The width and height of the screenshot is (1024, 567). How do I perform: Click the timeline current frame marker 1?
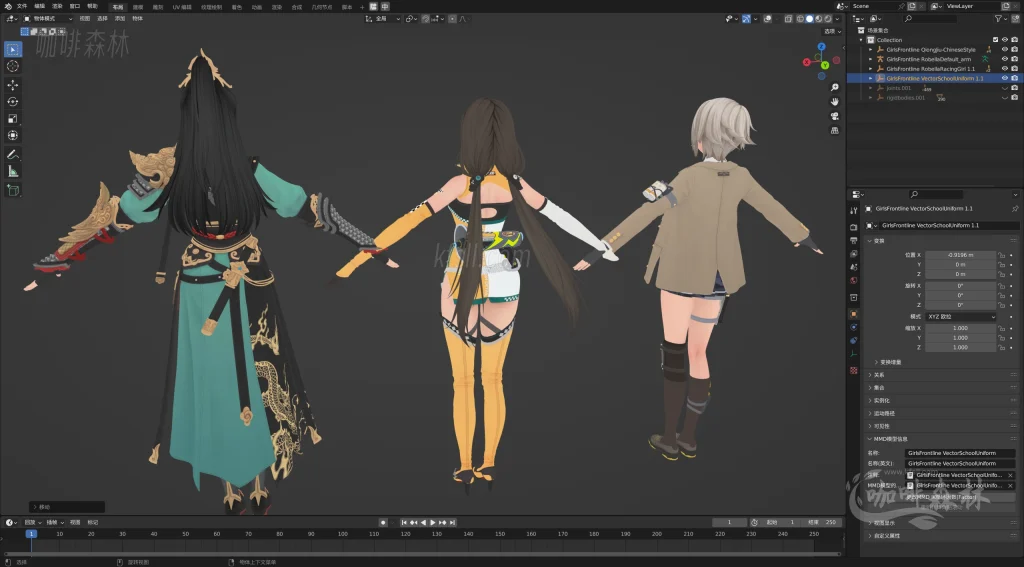(31, 534)
